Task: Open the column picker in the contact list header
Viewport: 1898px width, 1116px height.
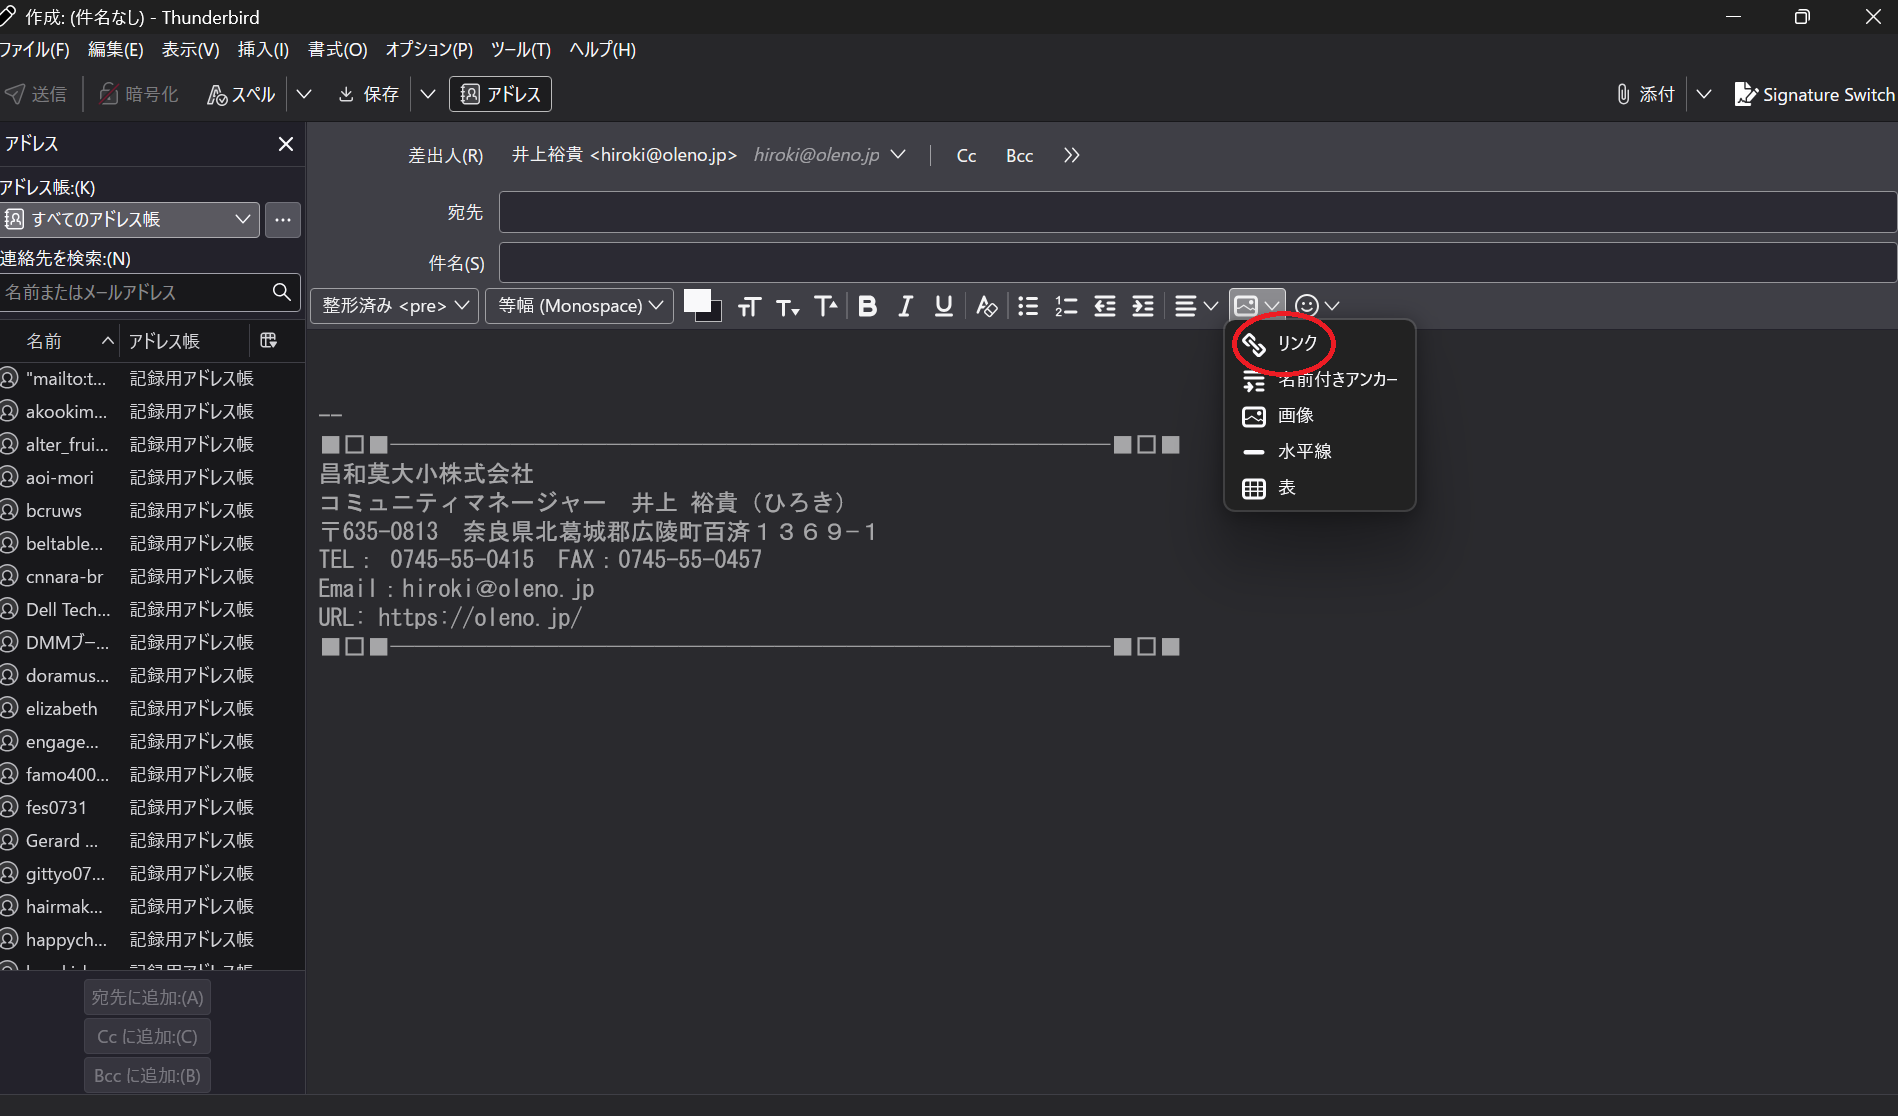Action: [268, 341]
